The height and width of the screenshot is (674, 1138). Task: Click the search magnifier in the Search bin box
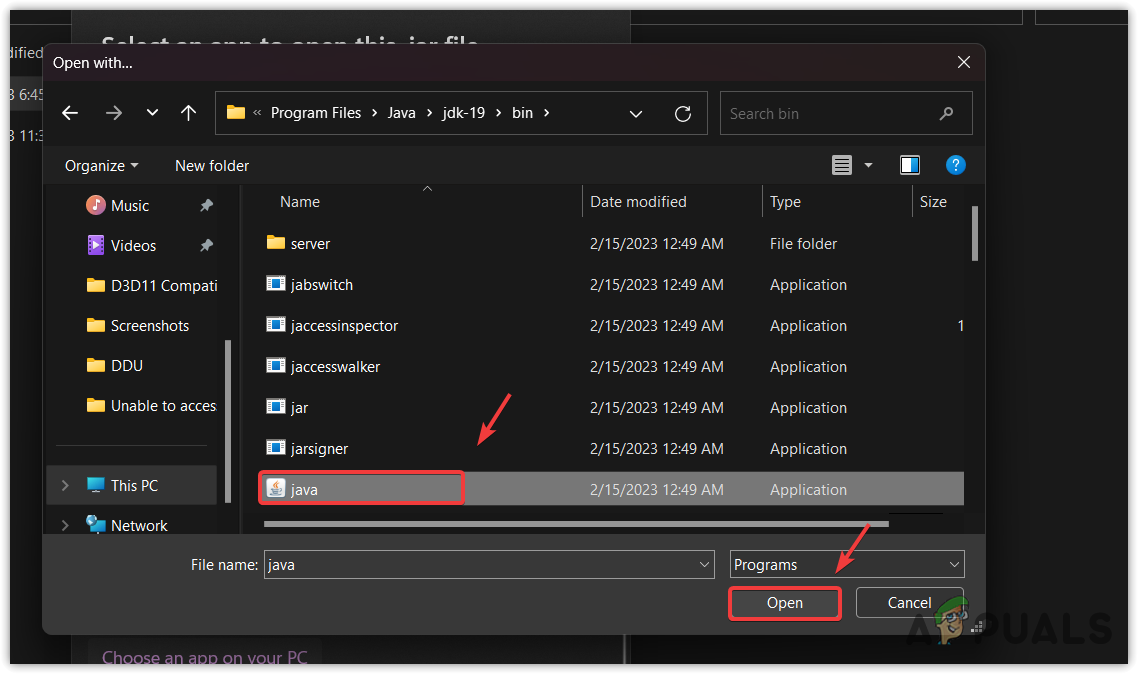tap(946, 113)
